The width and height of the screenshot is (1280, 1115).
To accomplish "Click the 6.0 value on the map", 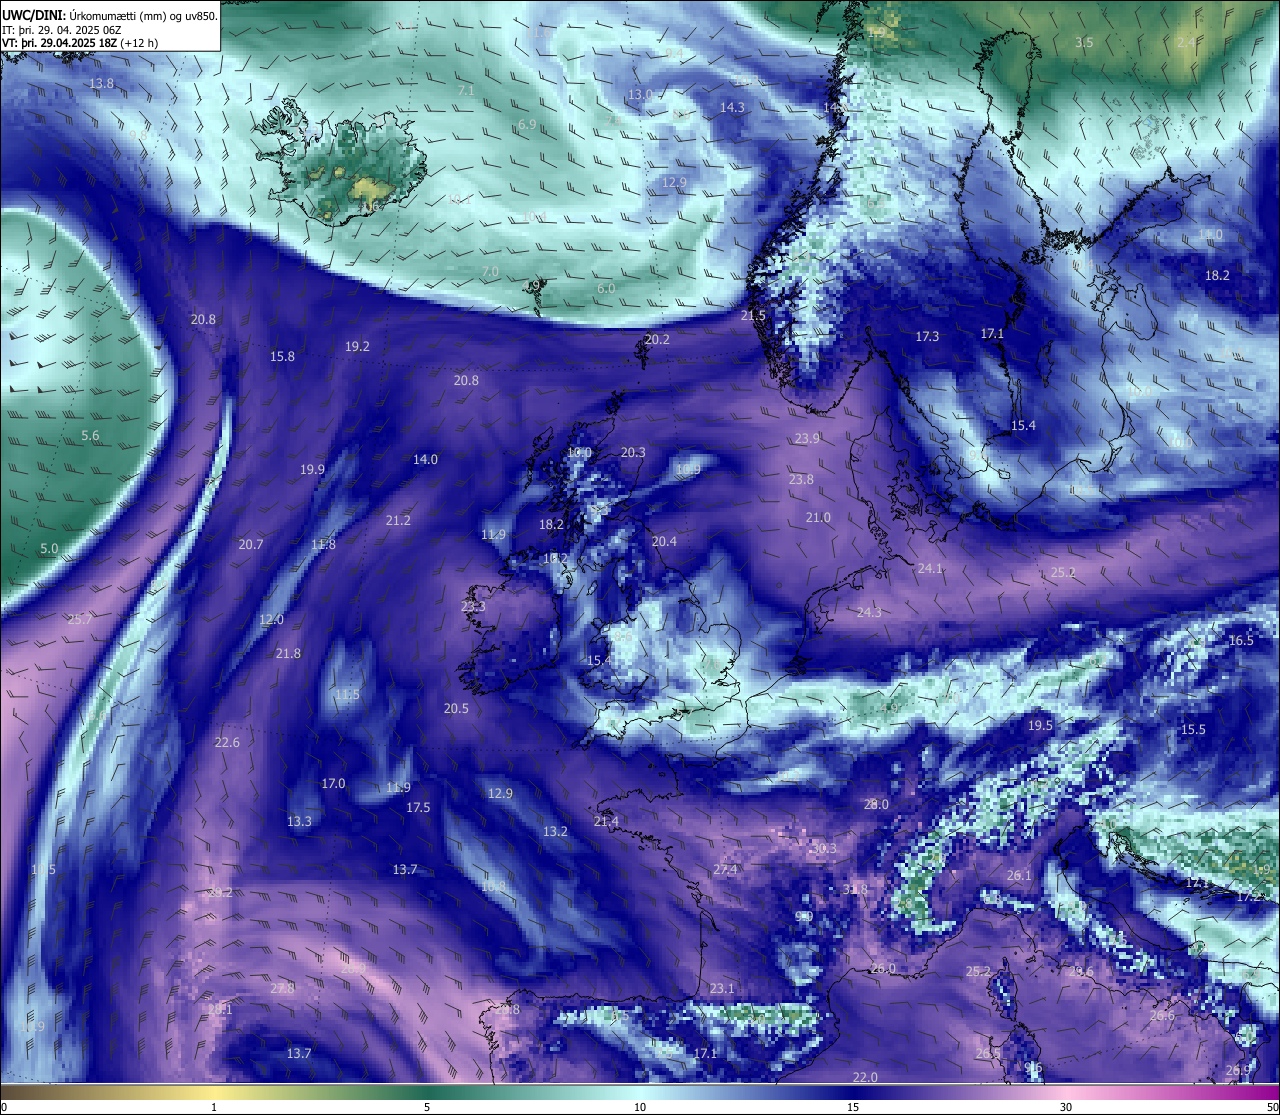I will tap(606, 289).
